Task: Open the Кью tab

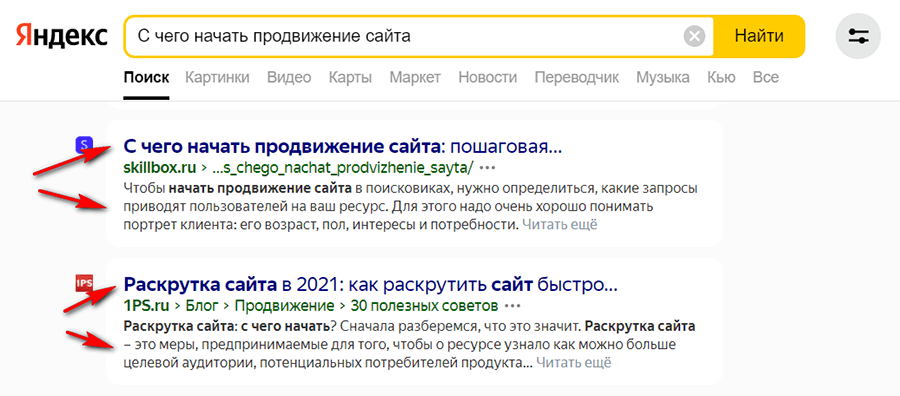Action: tap(721, 77)
